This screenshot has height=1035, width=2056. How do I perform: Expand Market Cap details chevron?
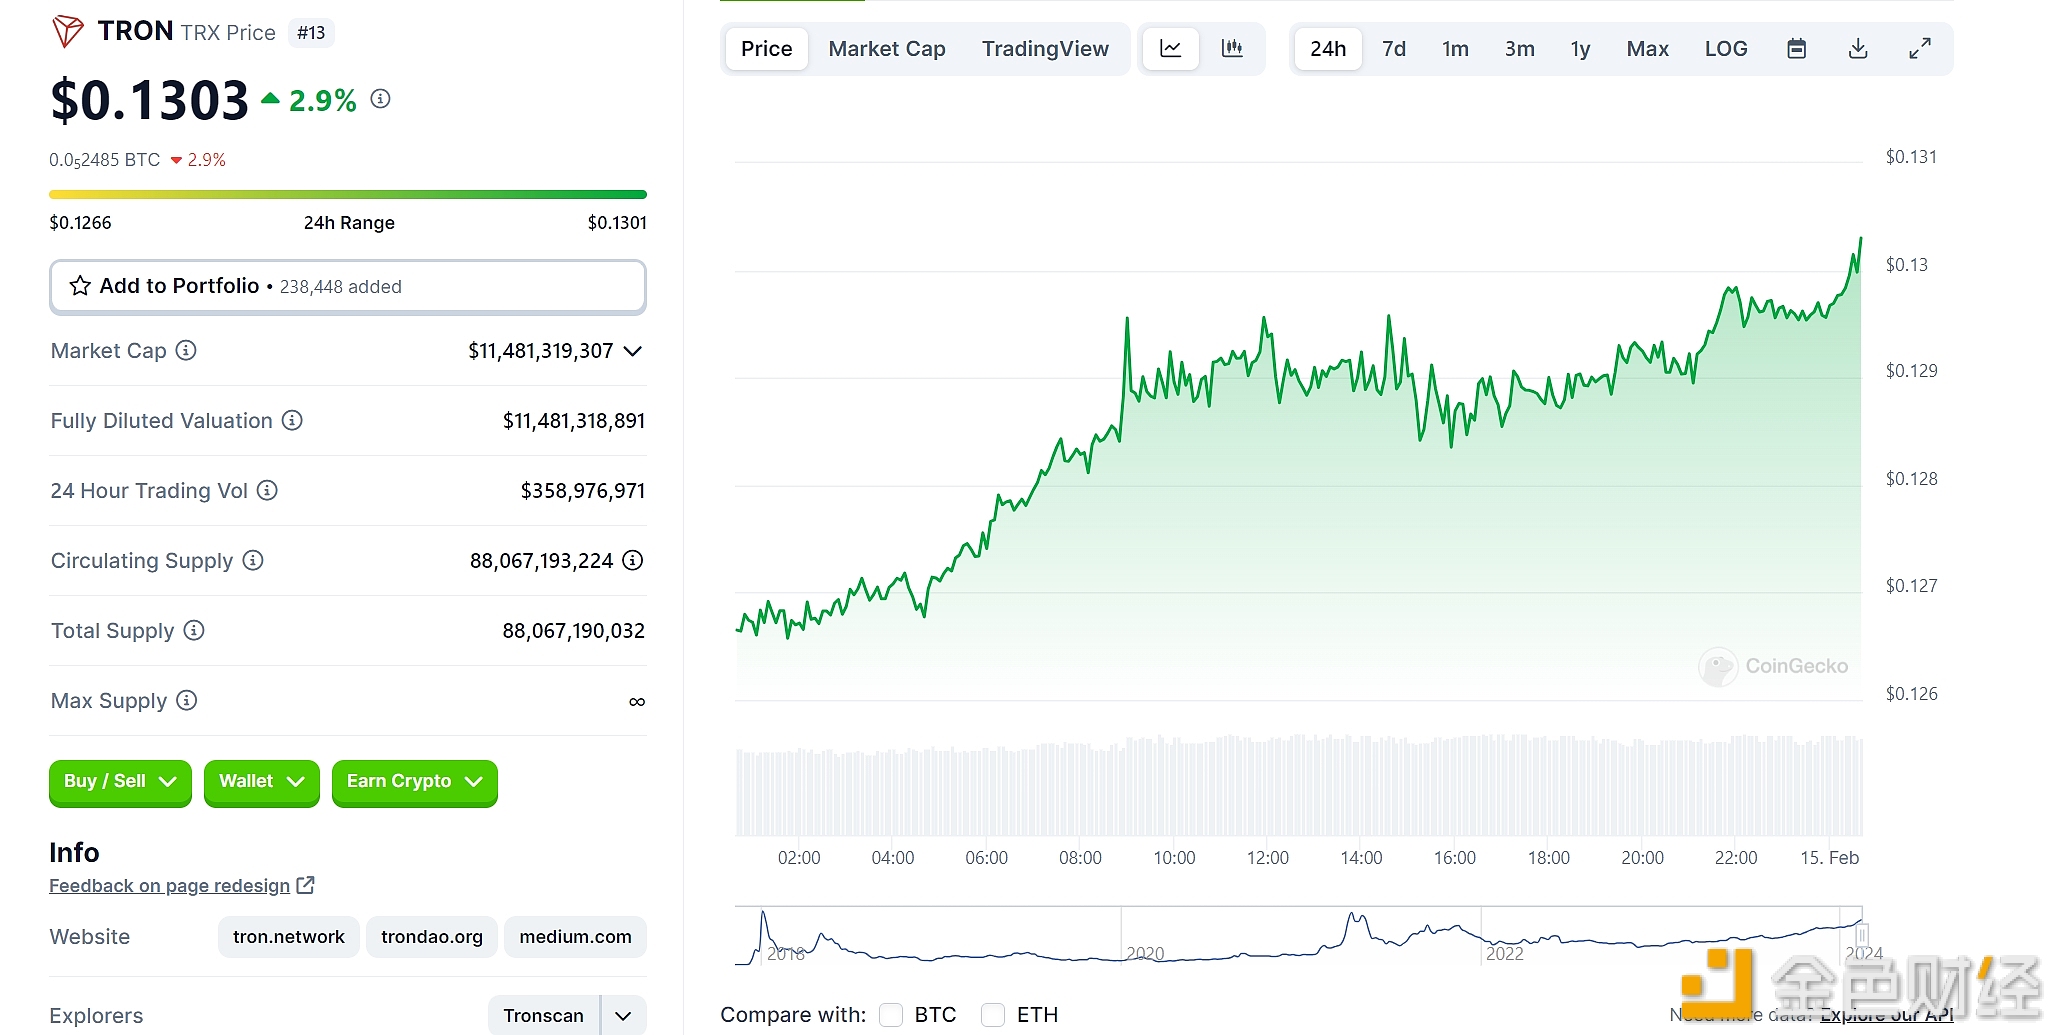point(632,351)
